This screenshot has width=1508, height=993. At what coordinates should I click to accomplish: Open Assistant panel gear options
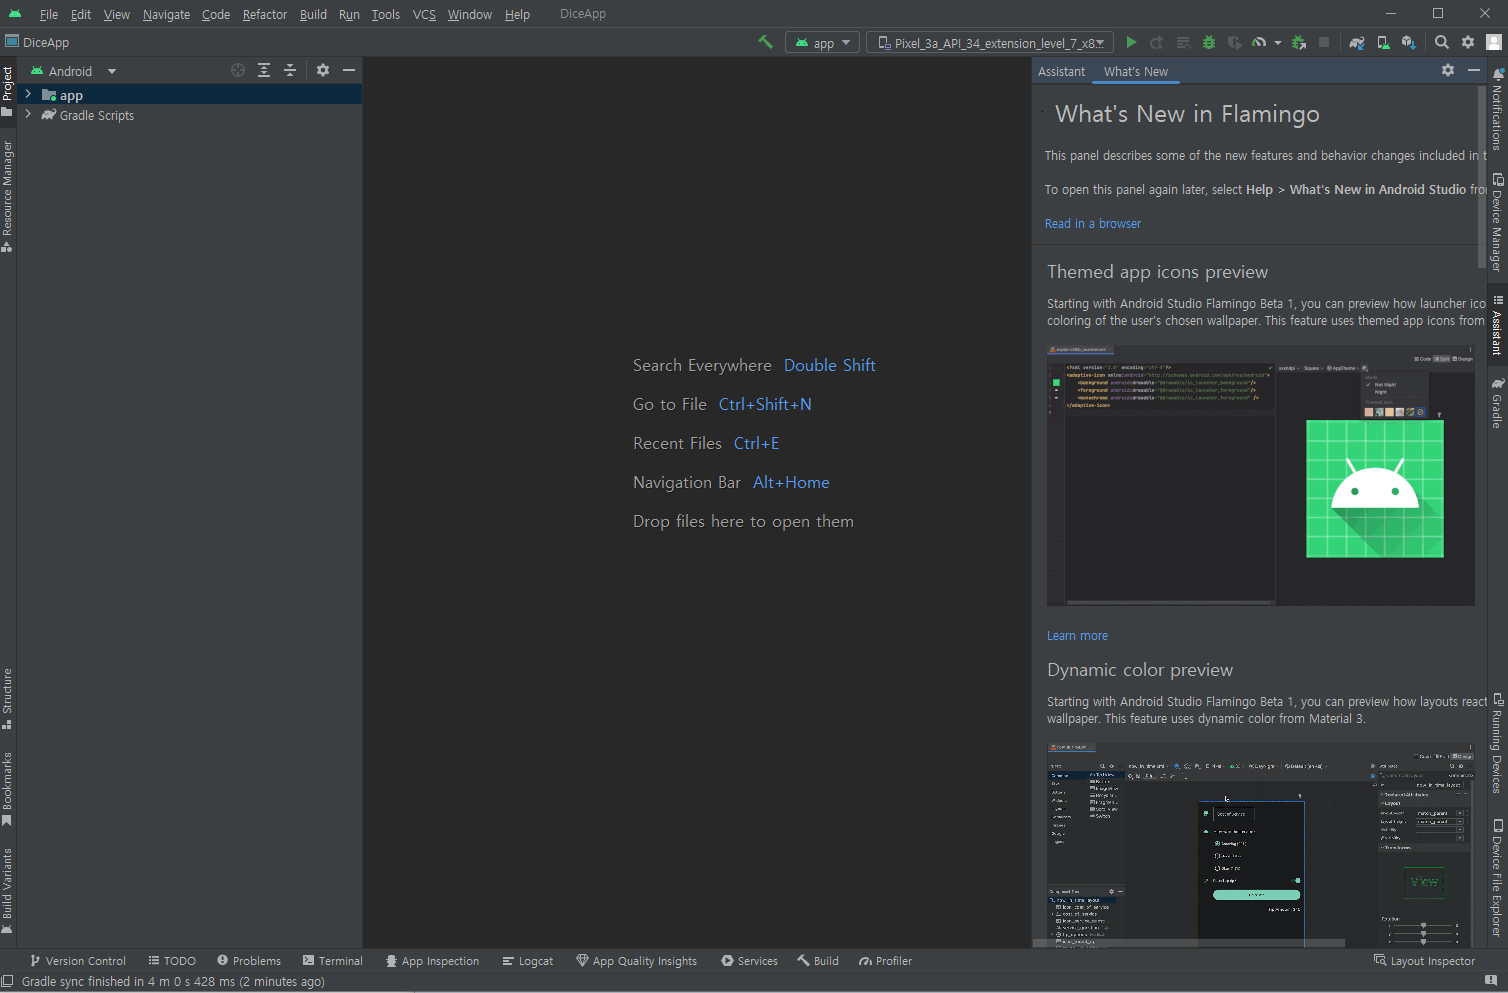1448,70
